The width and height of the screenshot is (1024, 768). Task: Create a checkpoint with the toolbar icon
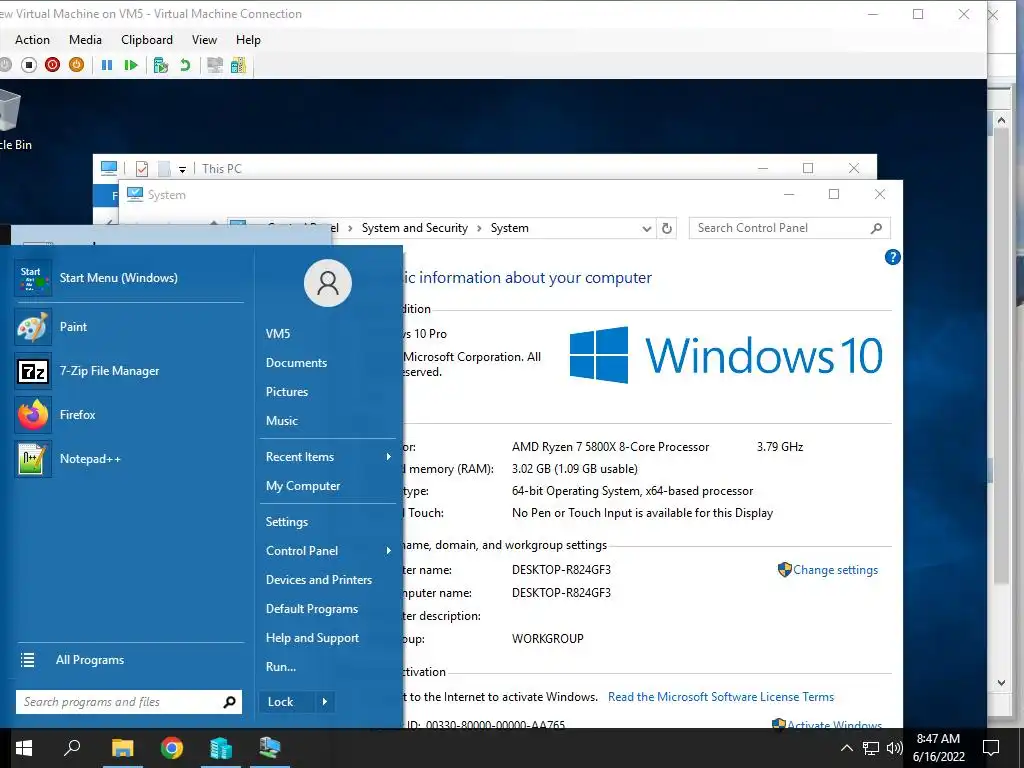tap(161, 65)
